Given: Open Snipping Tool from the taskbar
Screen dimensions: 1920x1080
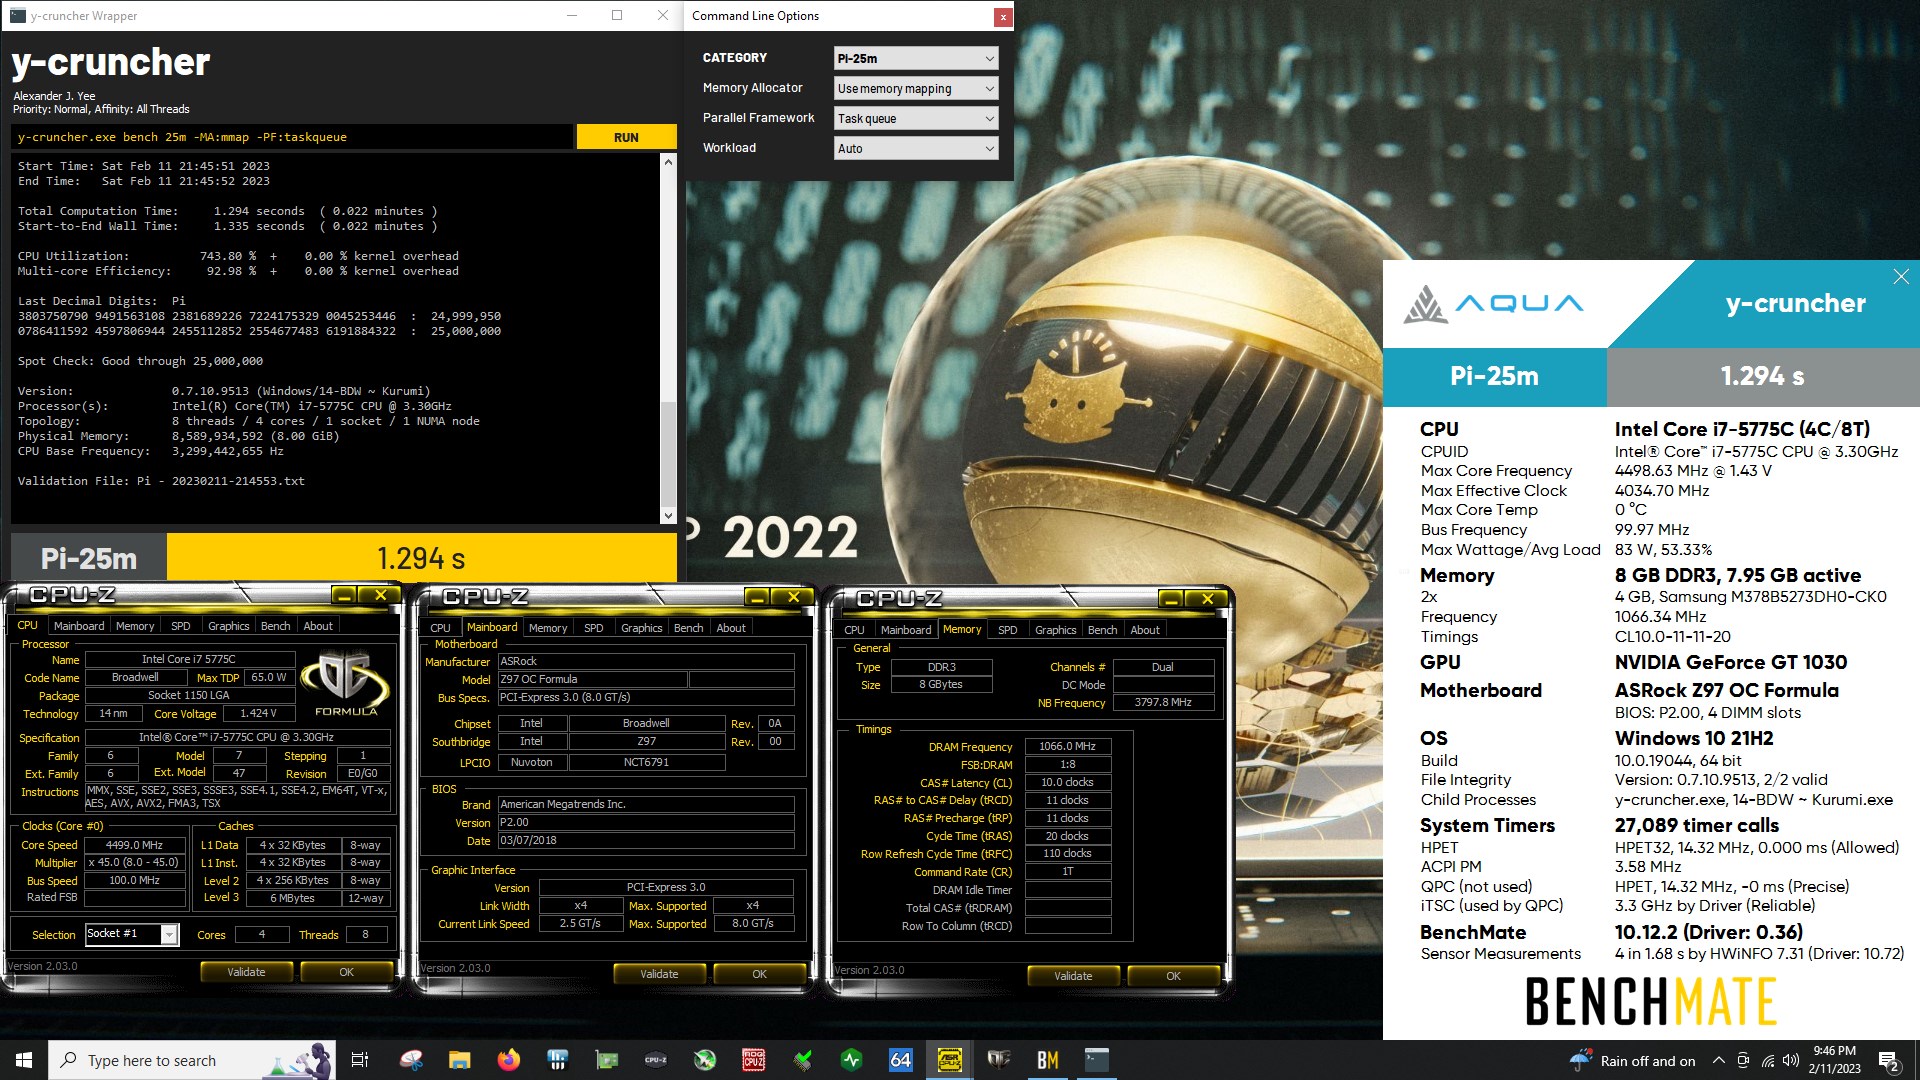Looking at the screenshot, I should [411, 1060].
